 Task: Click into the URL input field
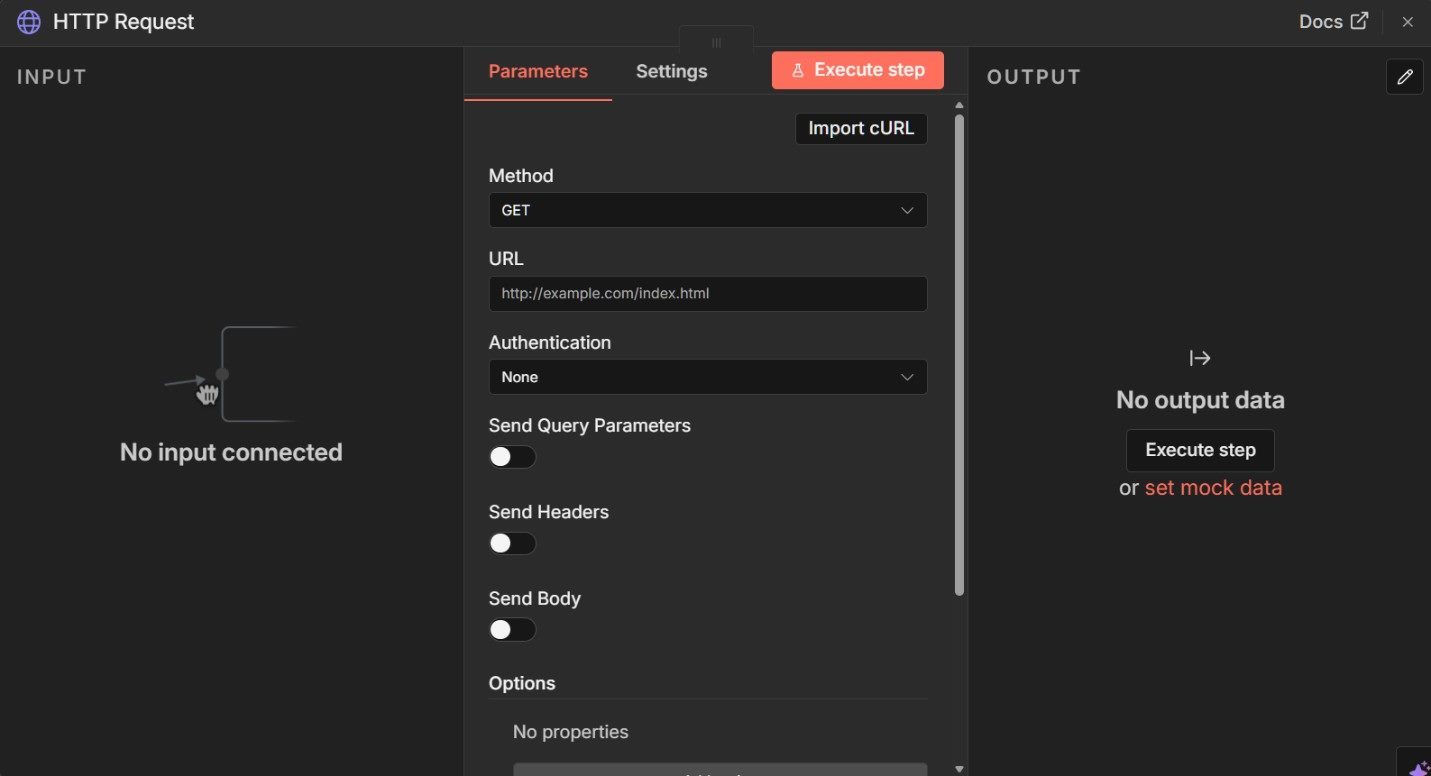pyautogui.click(x=707, y=294)
